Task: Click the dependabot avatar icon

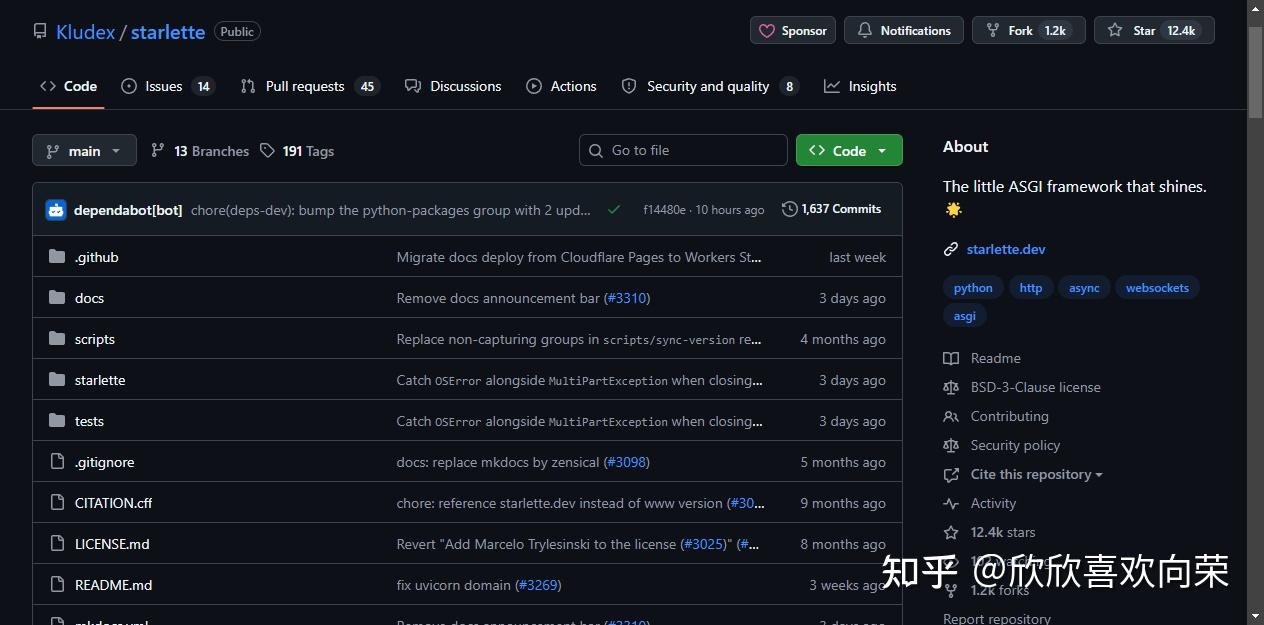Action: point(56,210)
